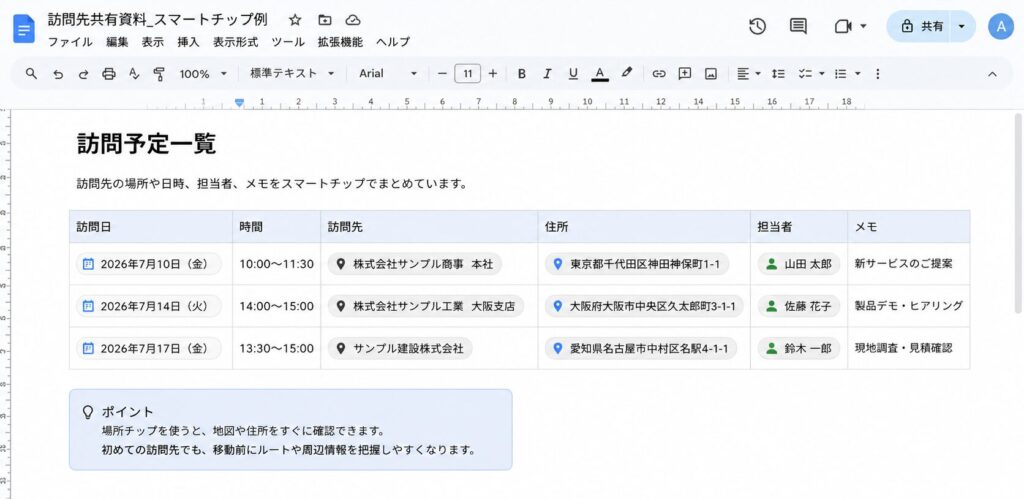1024x499 pixels.
Task: Open 株式会社サンプル工業 大阪支店 place chip
Action: point(426,306)
